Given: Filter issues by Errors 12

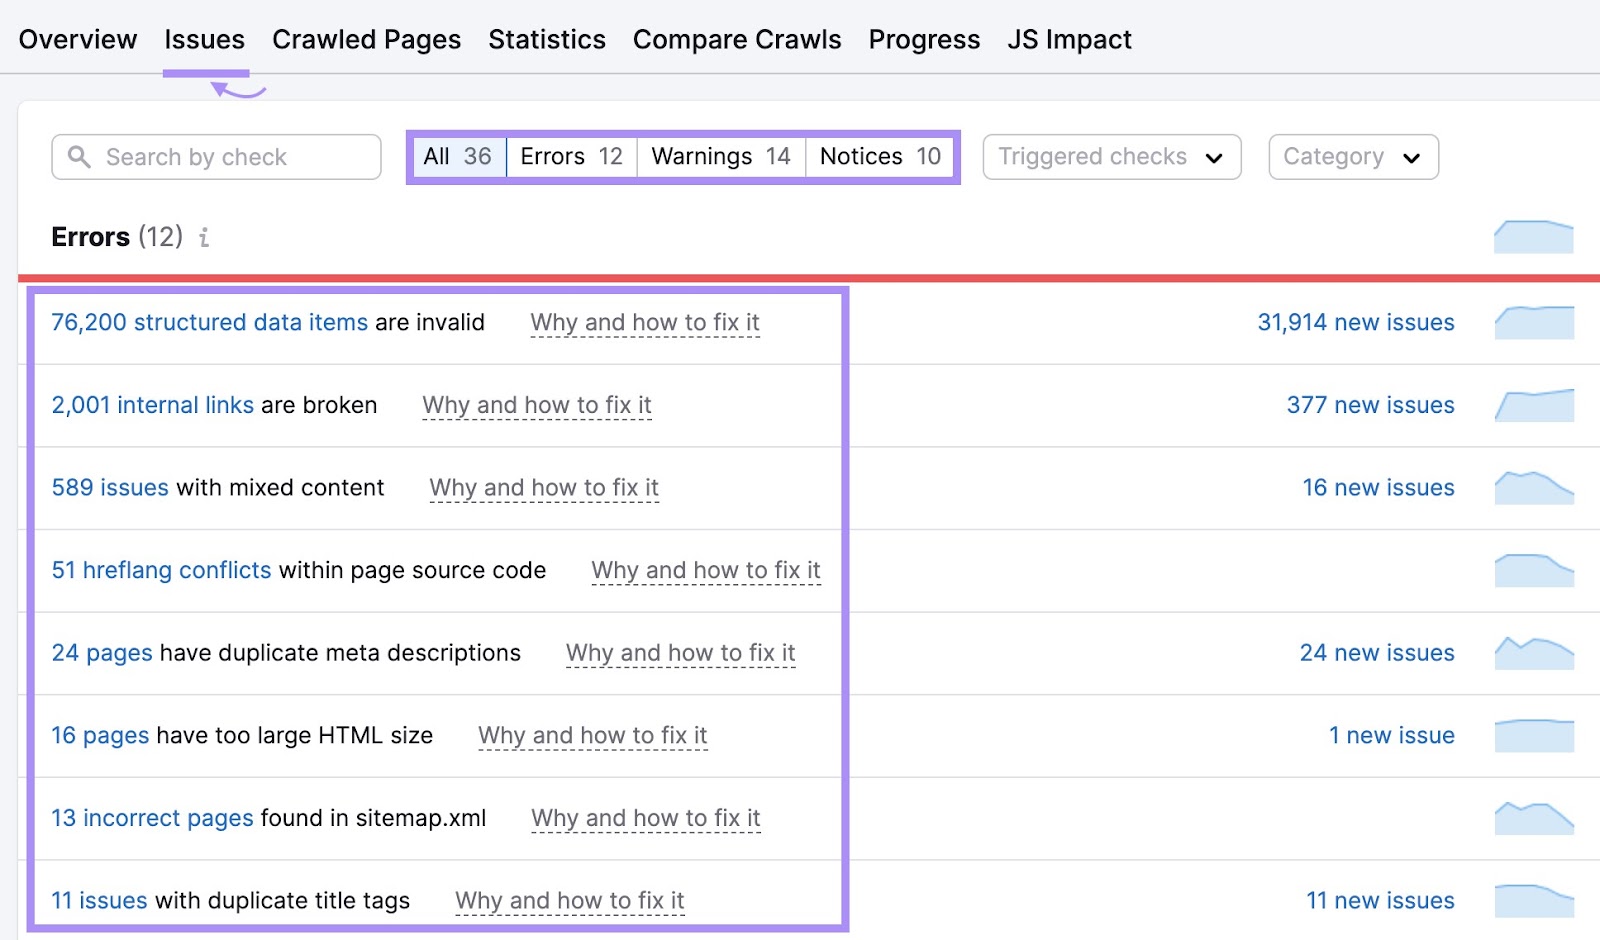Looking at the screenshot, I should coord(571,156).
